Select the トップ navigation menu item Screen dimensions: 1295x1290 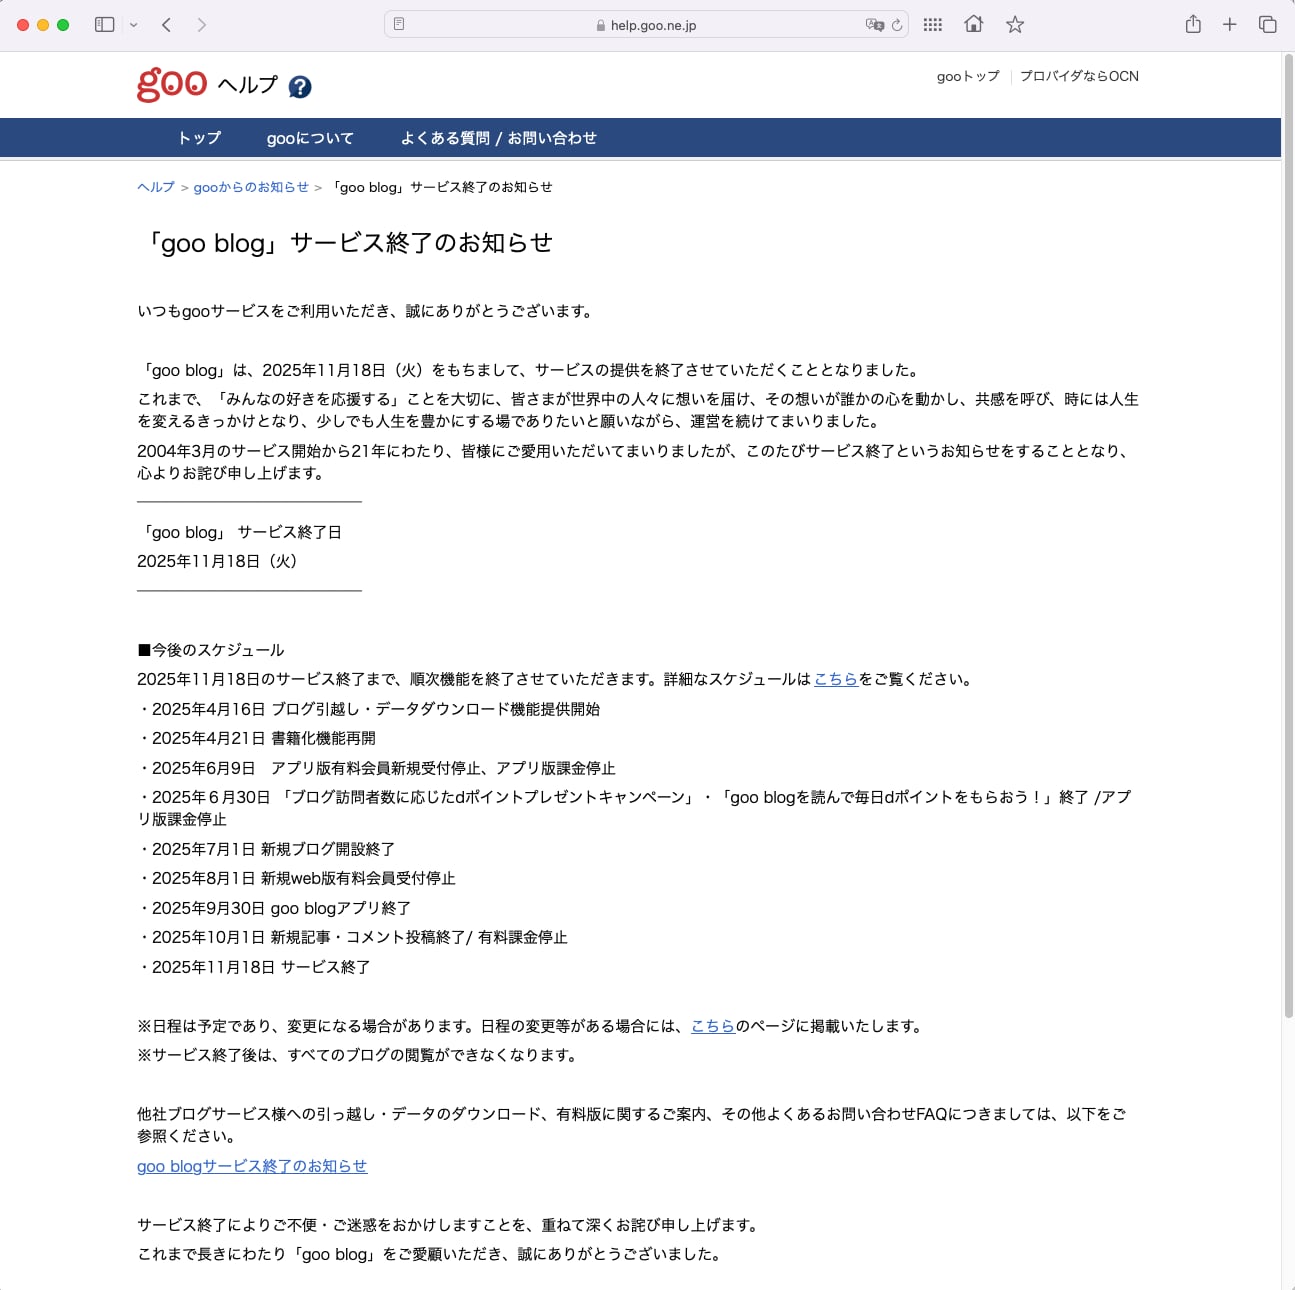pos(199,138)
